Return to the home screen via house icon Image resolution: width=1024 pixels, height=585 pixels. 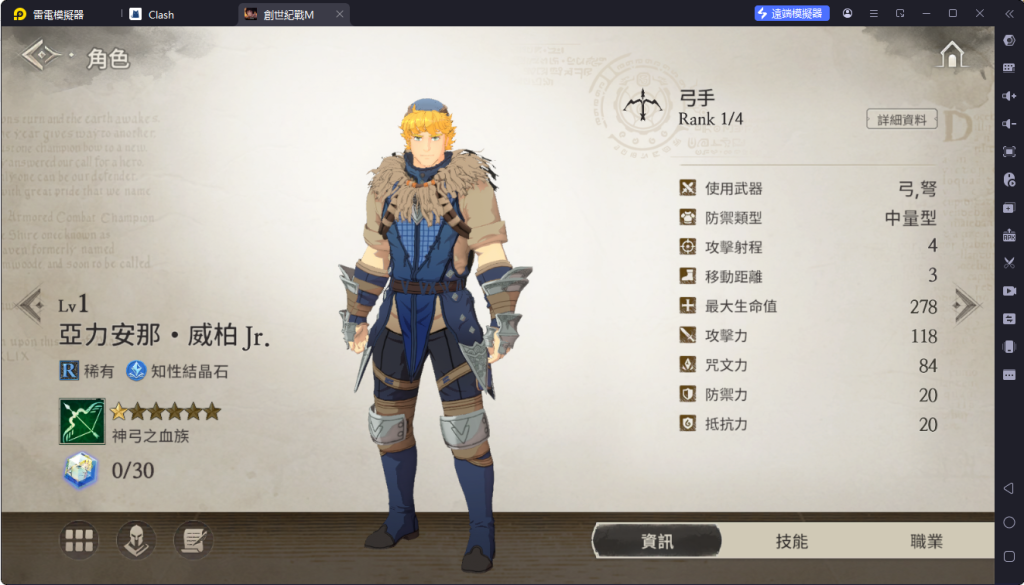[952, 53]
